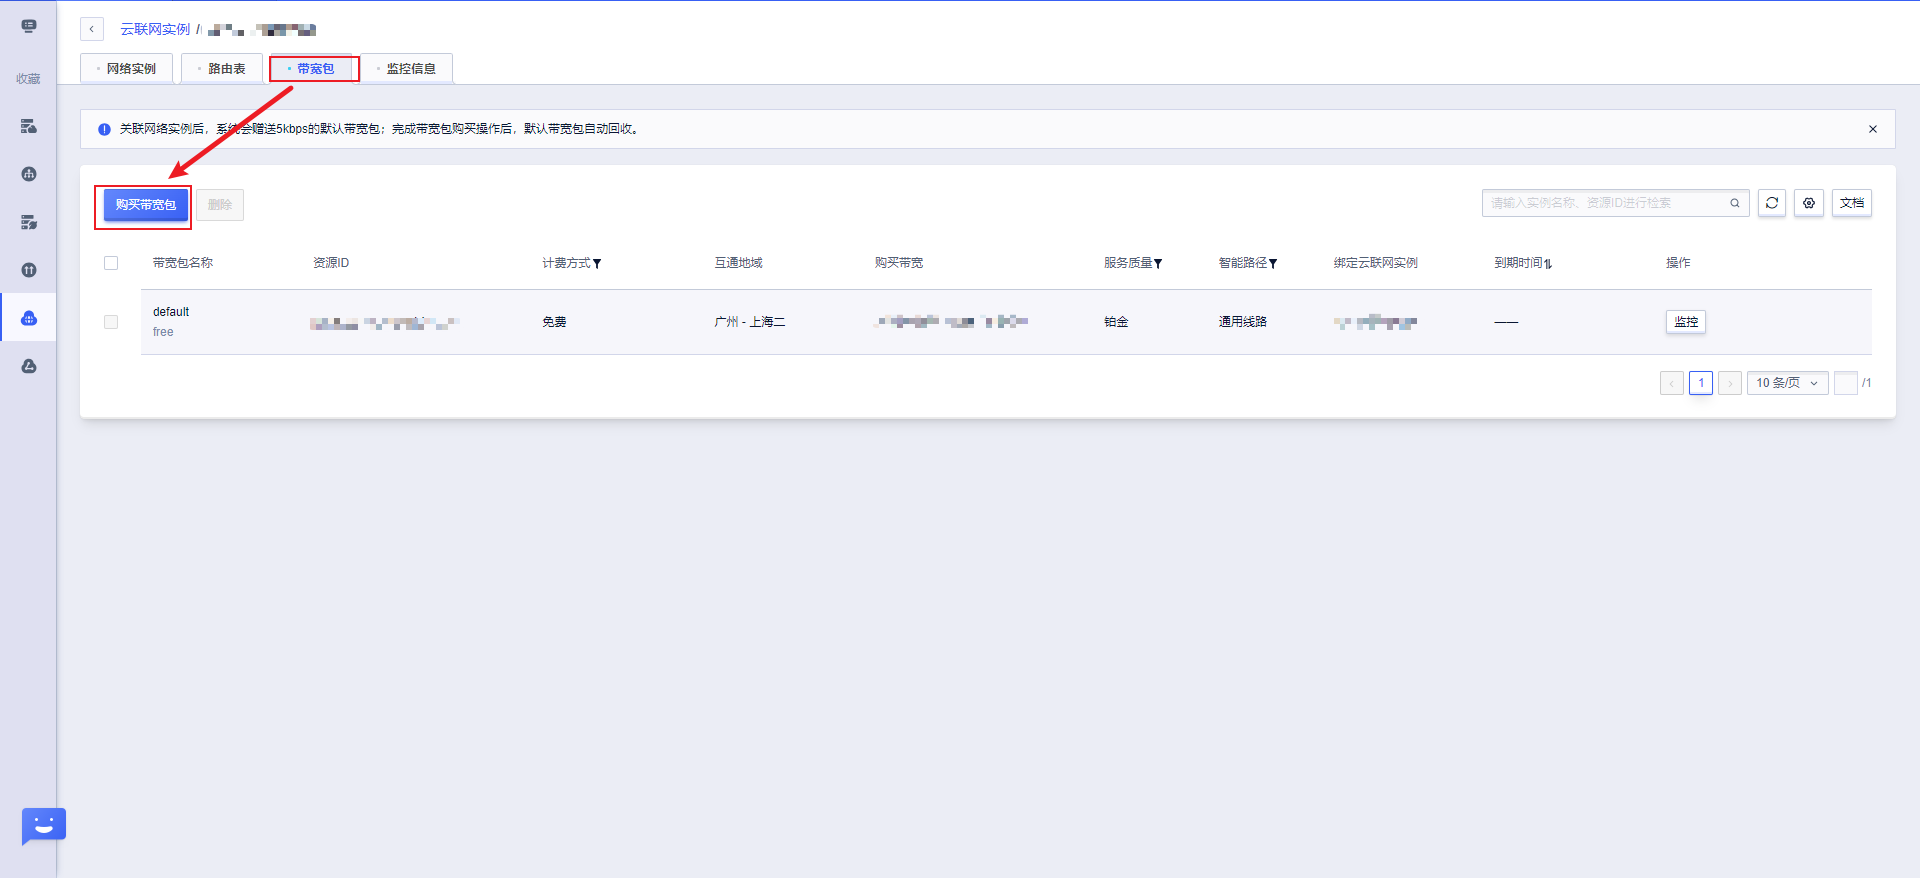Focus the instance name search field
This screenshot has height=878, width=1920.
coord(1605,203)
